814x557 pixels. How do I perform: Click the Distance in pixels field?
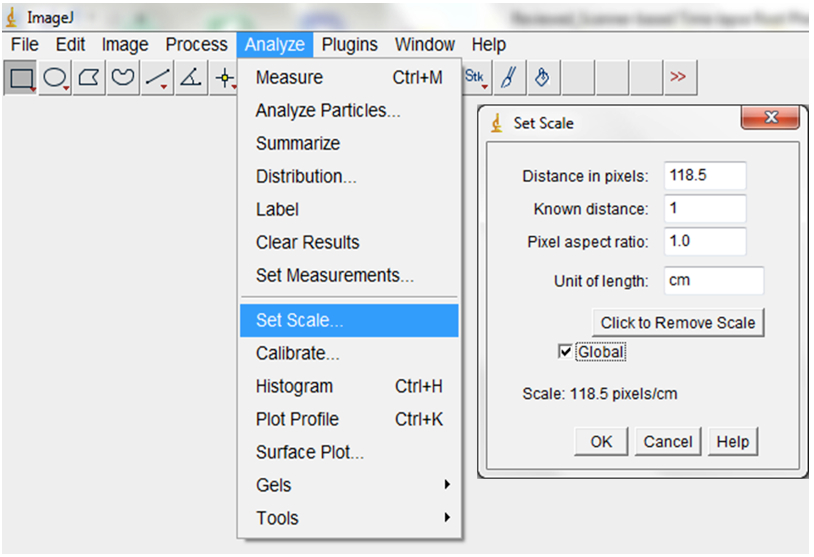click(x=705, y=175)
